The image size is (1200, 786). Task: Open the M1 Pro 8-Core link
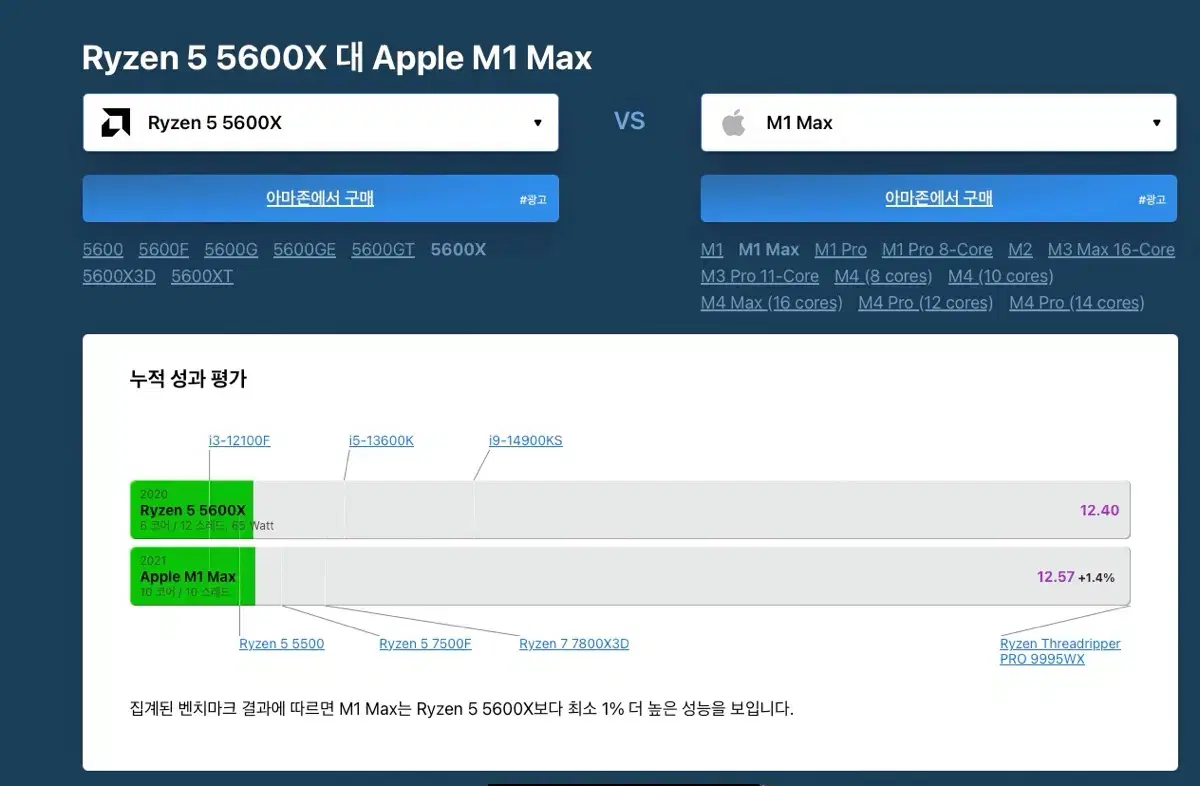937,250
